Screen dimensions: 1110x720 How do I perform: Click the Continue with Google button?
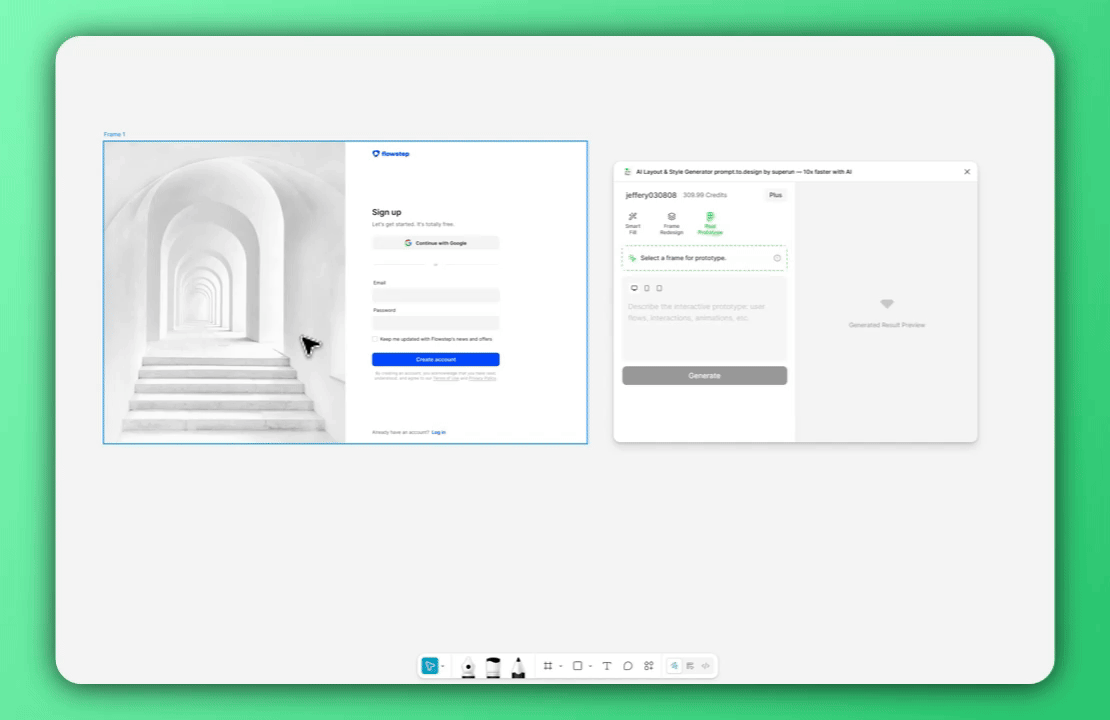coord(435,243)
